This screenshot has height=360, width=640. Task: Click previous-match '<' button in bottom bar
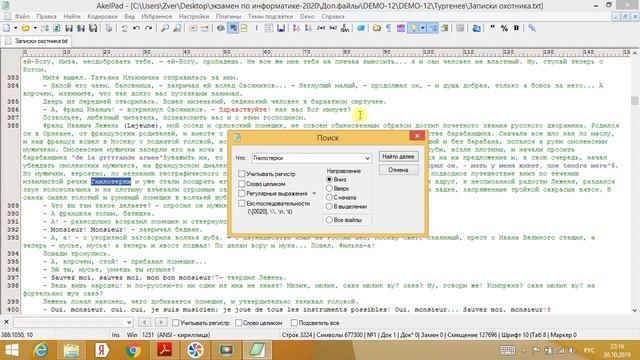[x=144, y=322]
